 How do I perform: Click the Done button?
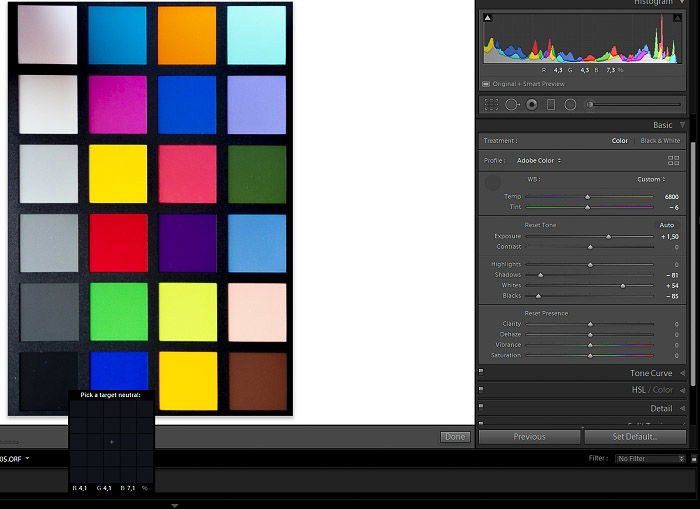click(x=455, y=437)
